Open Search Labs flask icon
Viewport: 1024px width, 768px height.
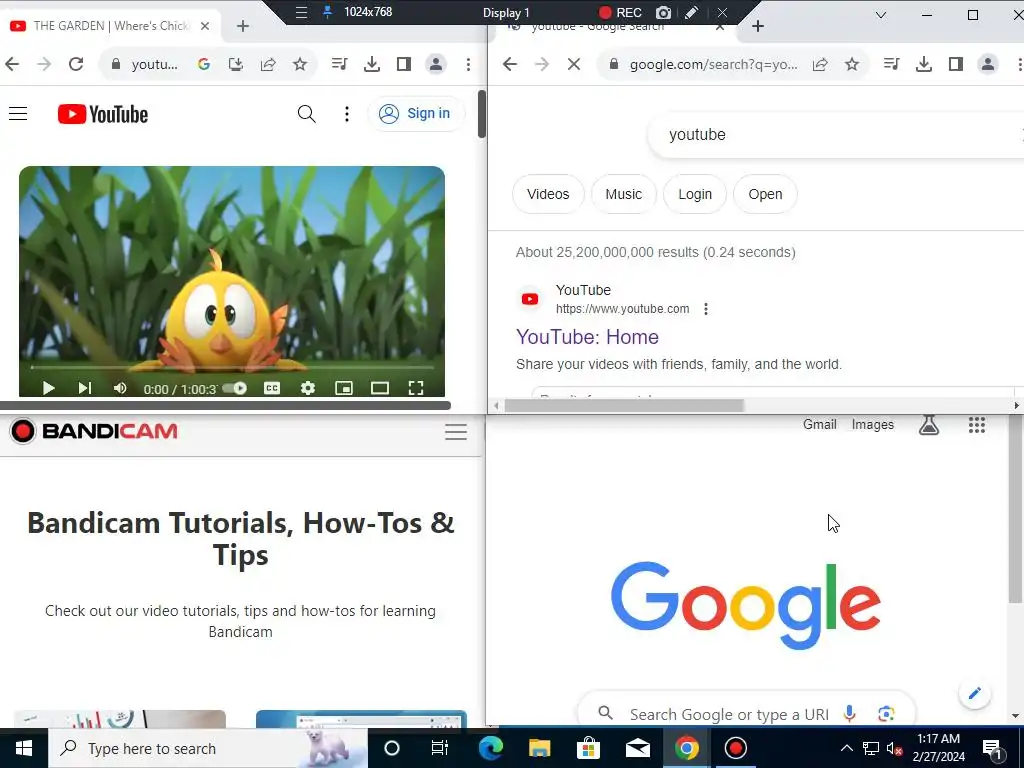(929, 425)
